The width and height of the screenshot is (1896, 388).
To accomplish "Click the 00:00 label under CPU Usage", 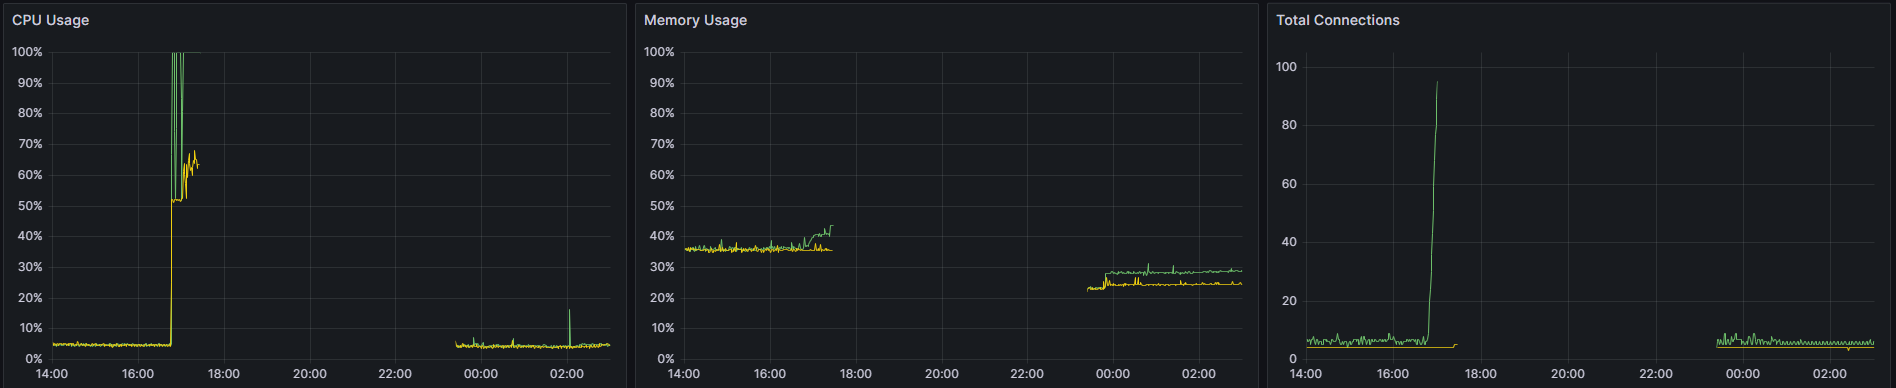I will point(481,374).
